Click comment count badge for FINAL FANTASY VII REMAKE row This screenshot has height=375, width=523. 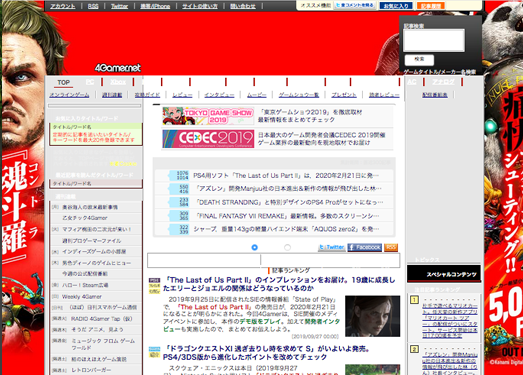tap(179, 216)
